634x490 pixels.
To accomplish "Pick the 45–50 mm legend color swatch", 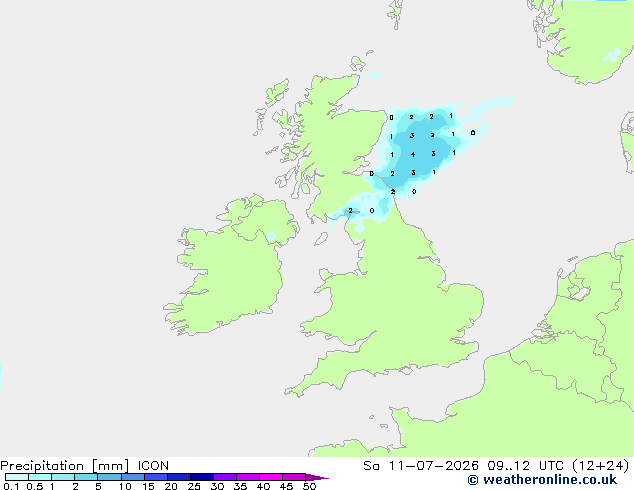I will [294, 477].
